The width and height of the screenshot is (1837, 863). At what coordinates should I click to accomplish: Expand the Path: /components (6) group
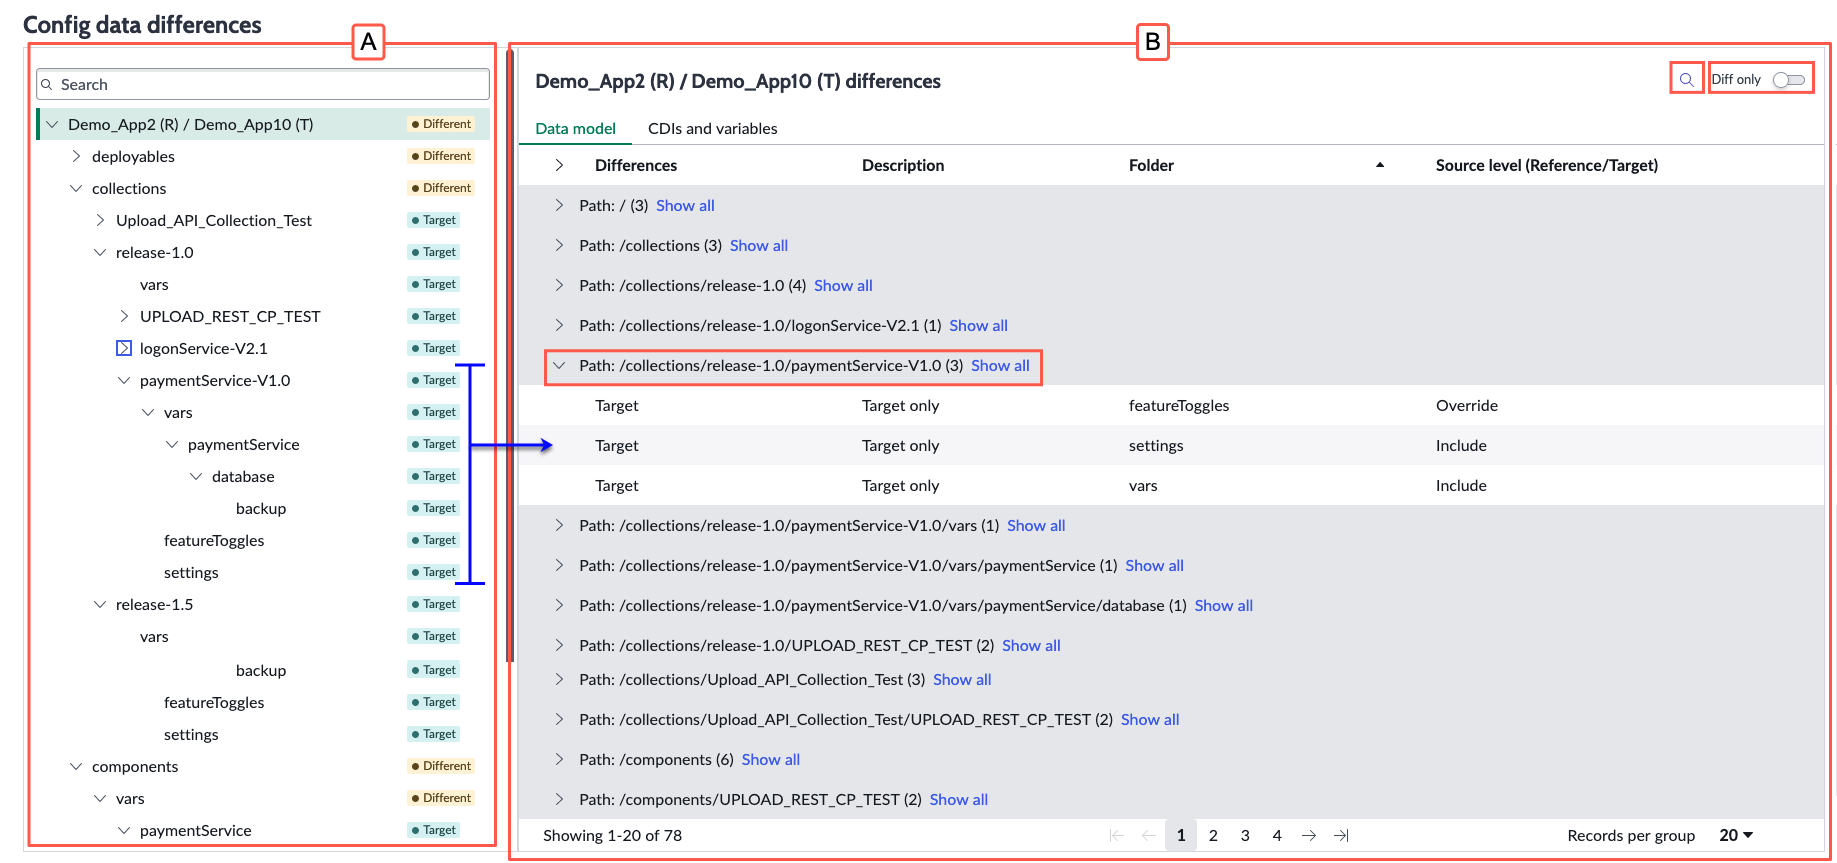coord(559,759)
